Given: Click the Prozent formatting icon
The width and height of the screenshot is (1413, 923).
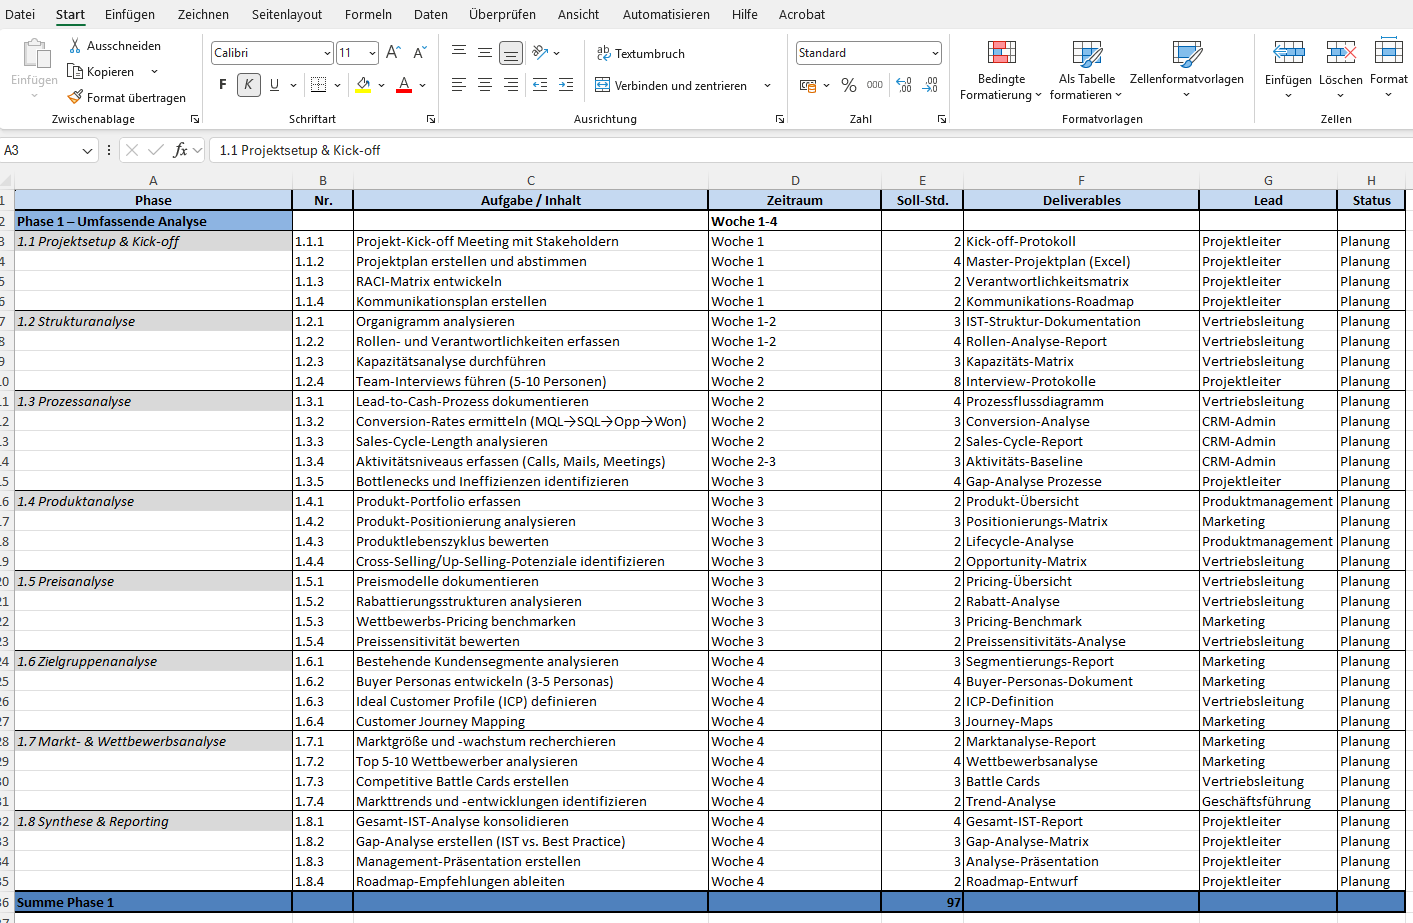Looking at the screenshot, I should click(x=849, y=86).
